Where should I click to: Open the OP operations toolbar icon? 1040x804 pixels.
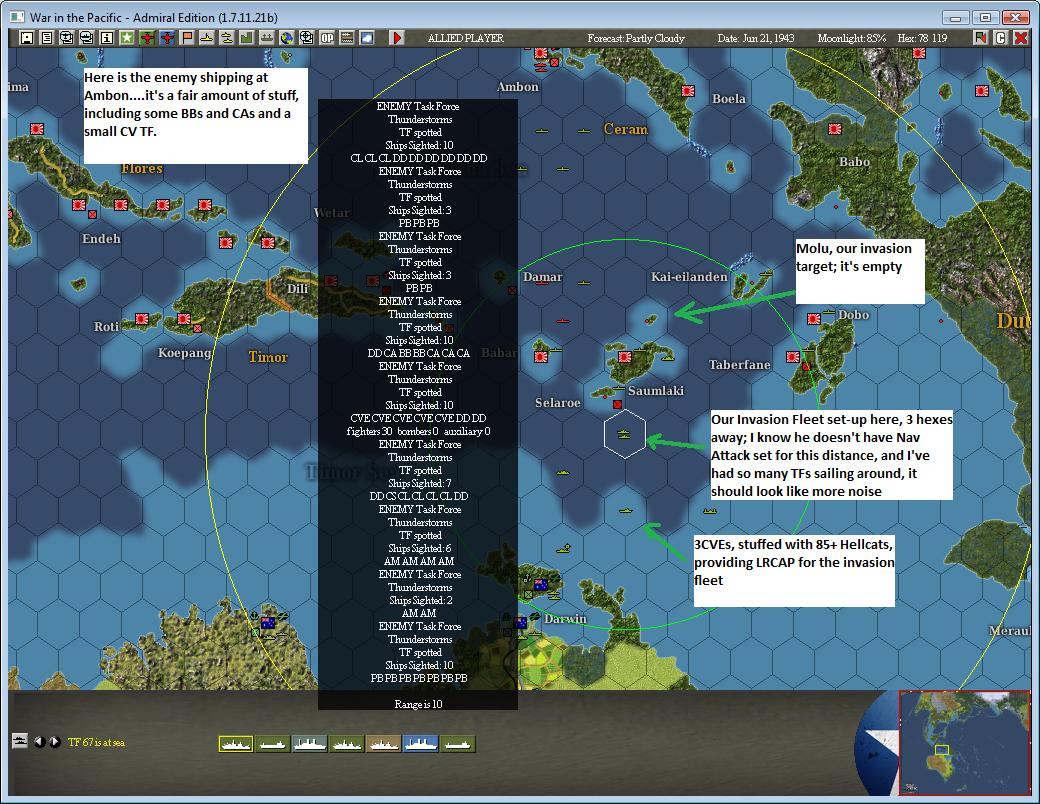point(327,38)
